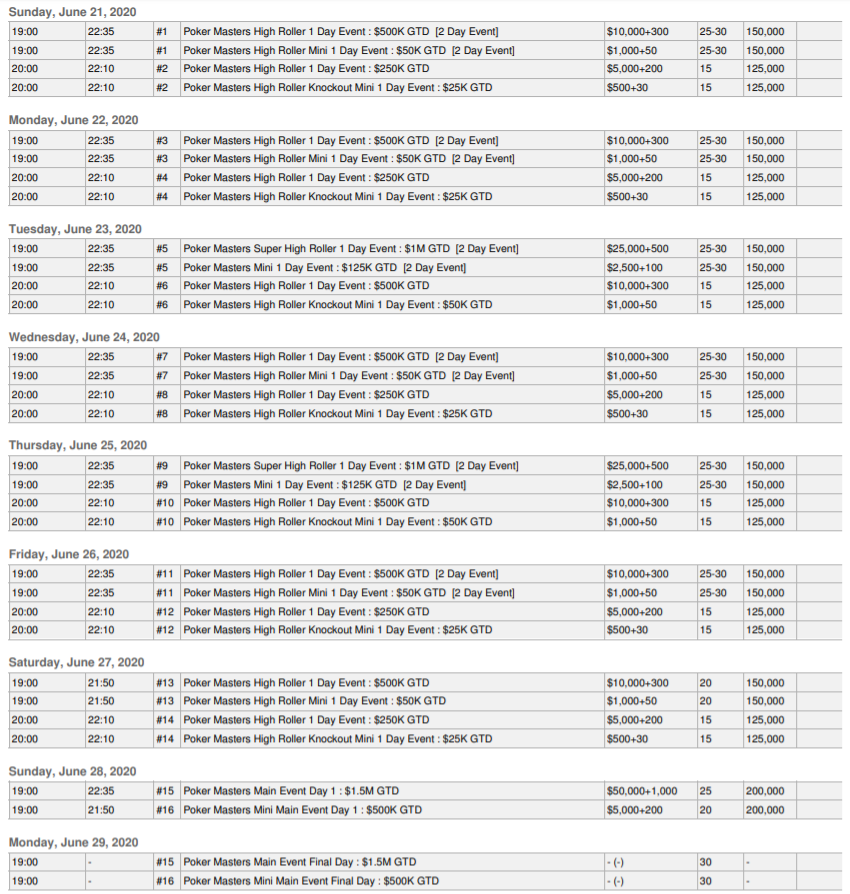Select event #13 High Roller Mini $50K GTD
The image size is (850, 894).
point(314,701)
